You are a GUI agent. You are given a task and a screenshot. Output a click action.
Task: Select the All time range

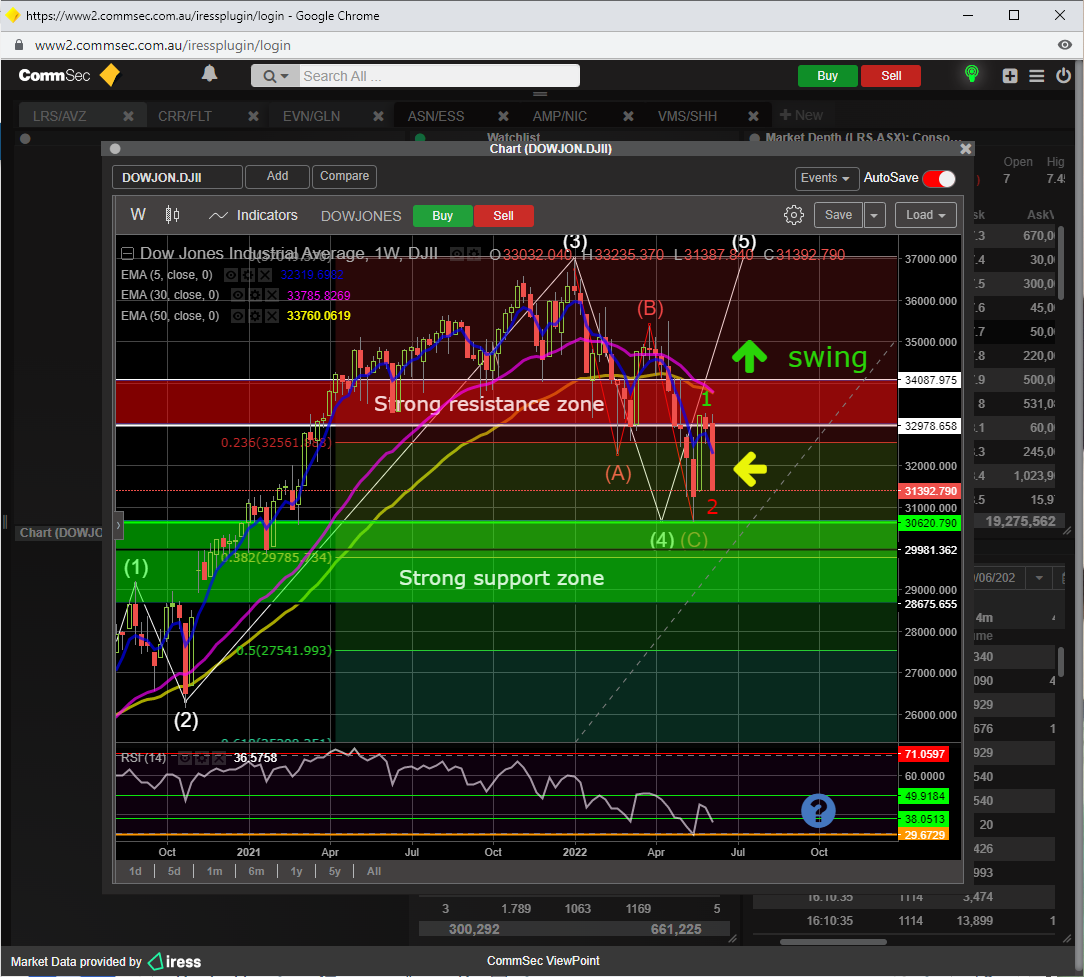pyautogui.click(x=374, y=871)
